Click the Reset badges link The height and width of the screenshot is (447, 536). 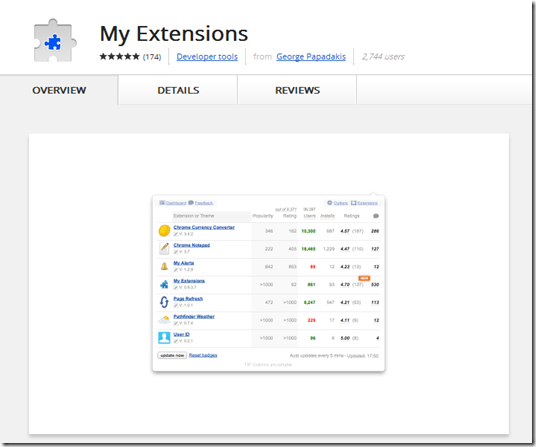(203, 355)
